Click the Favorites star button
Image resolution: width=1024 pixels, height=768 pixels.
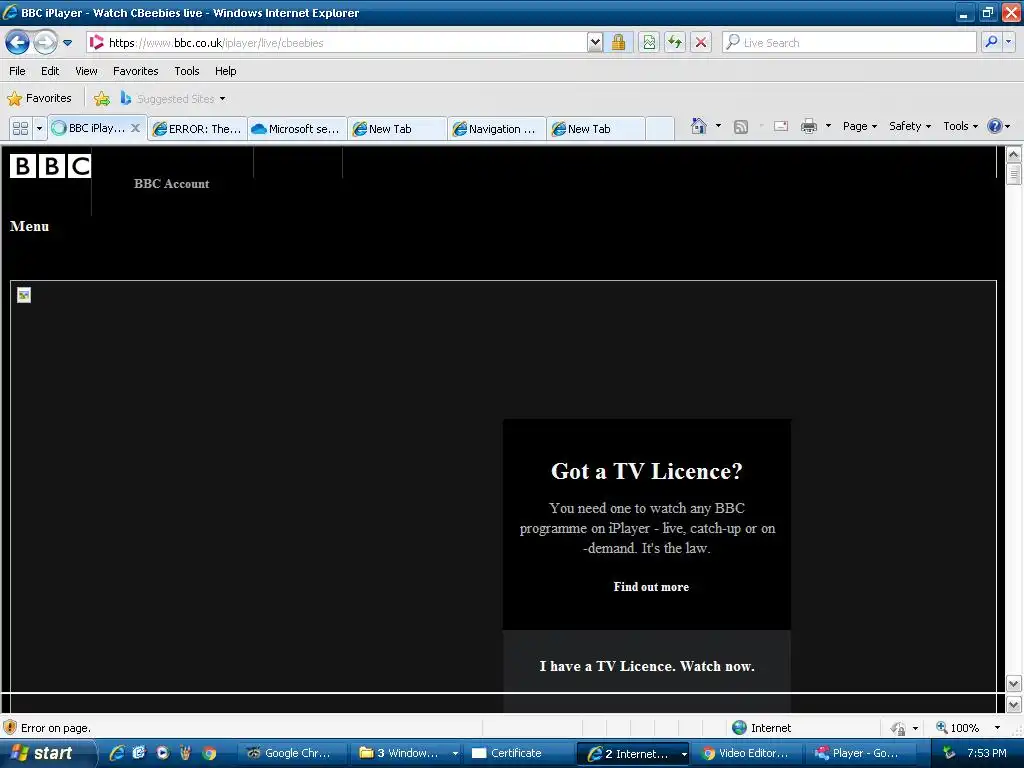[40, 99]
